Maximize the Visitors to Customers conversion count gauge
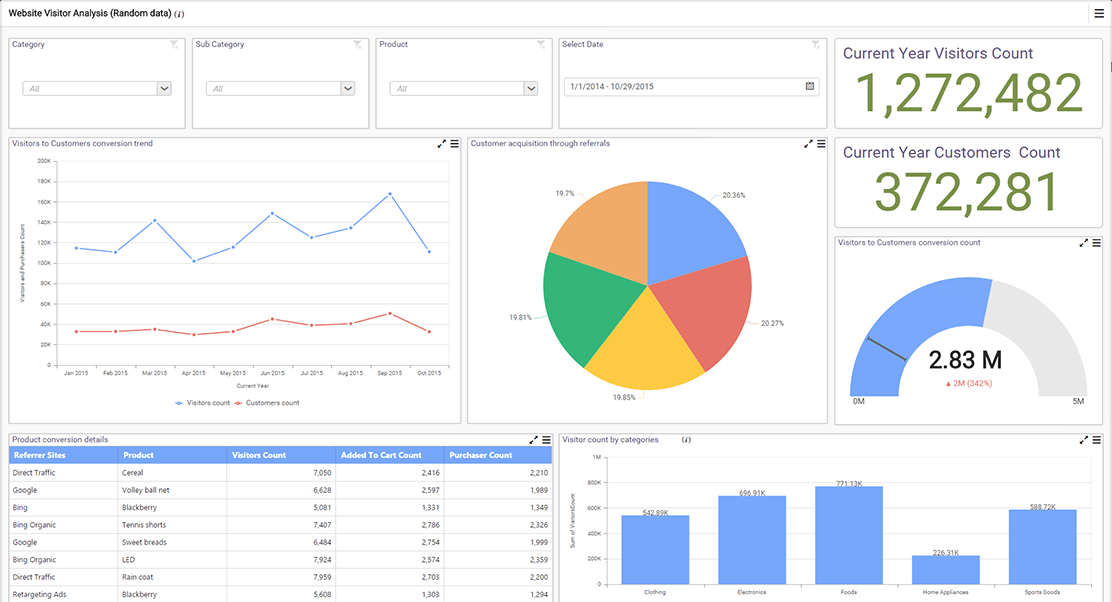 (x=1084, y=242)
